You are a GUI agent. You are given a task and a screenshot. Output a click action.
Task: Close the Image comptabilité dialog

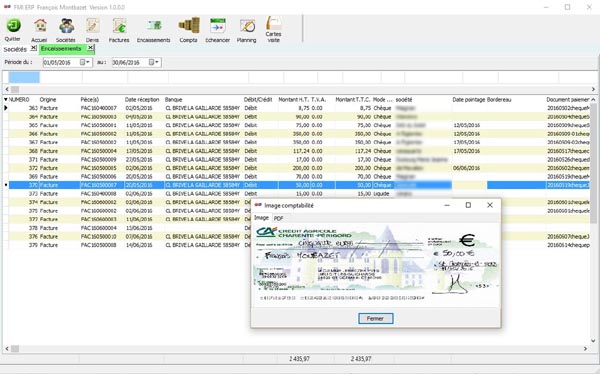pyautogui.click(x=490, y=205)
